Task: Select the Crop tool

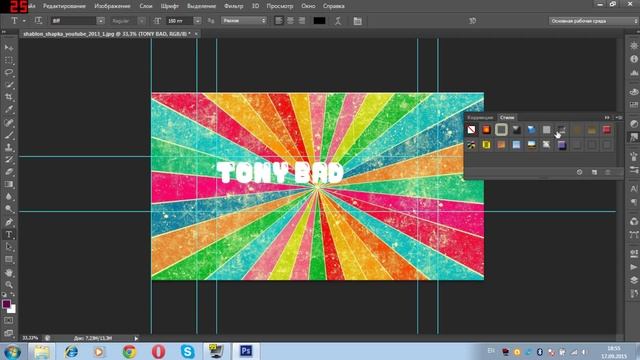Action: point(9,97)
